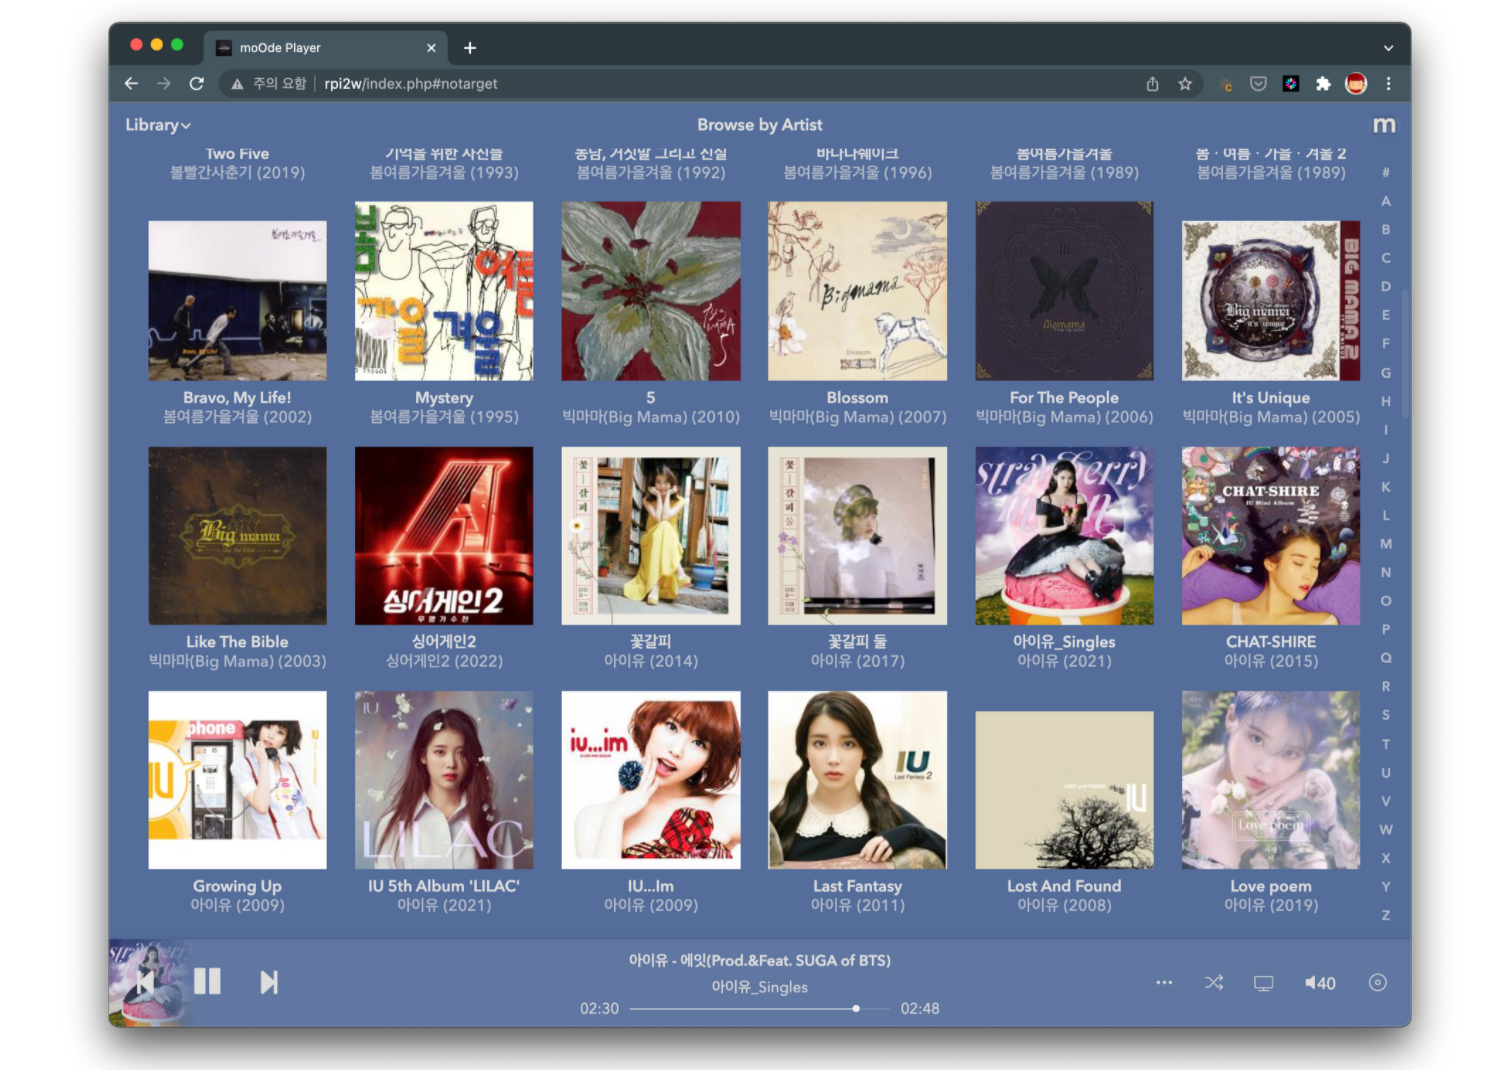Jump to letter Z in alphabet index
The image size is (1486, 1070).
tap(1386, 915)
